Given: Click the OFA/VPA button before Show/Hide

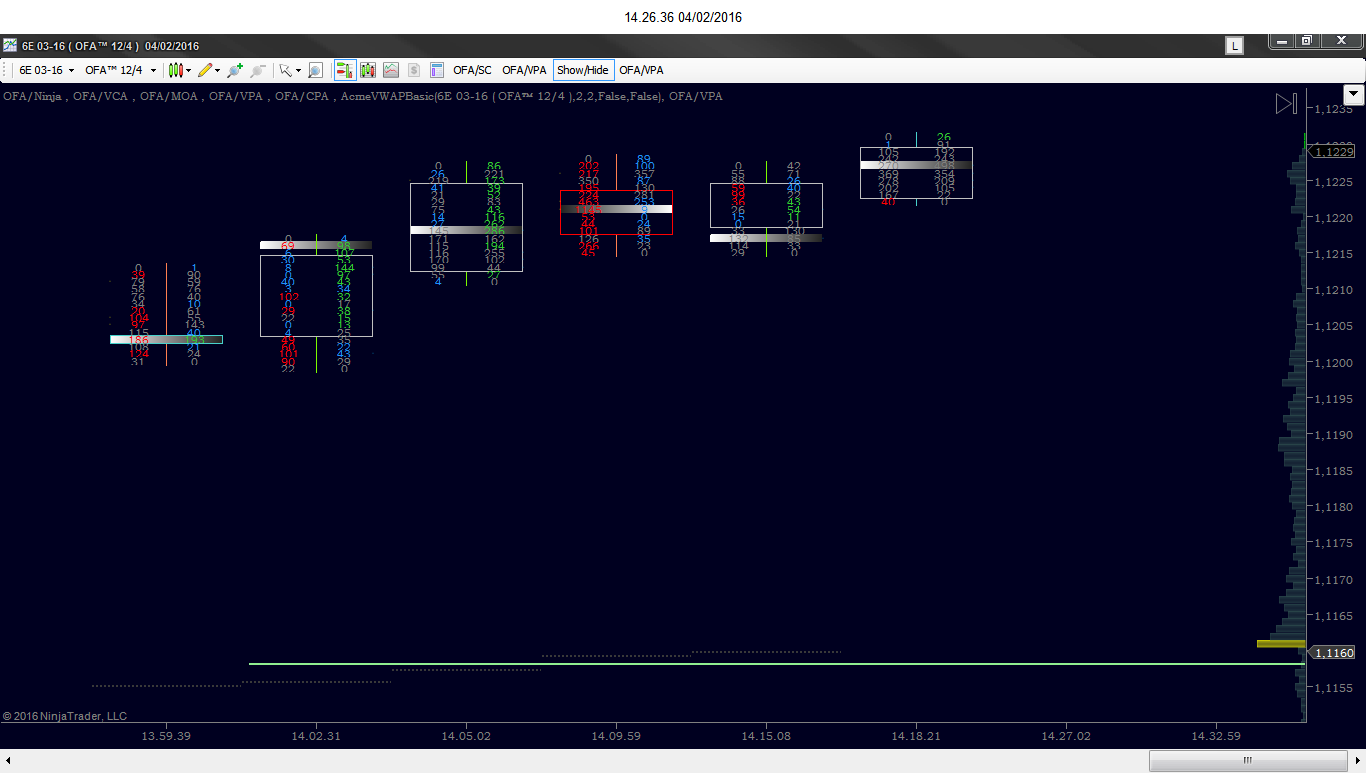Looking at the screenshot, I should [x=524, y=70].
